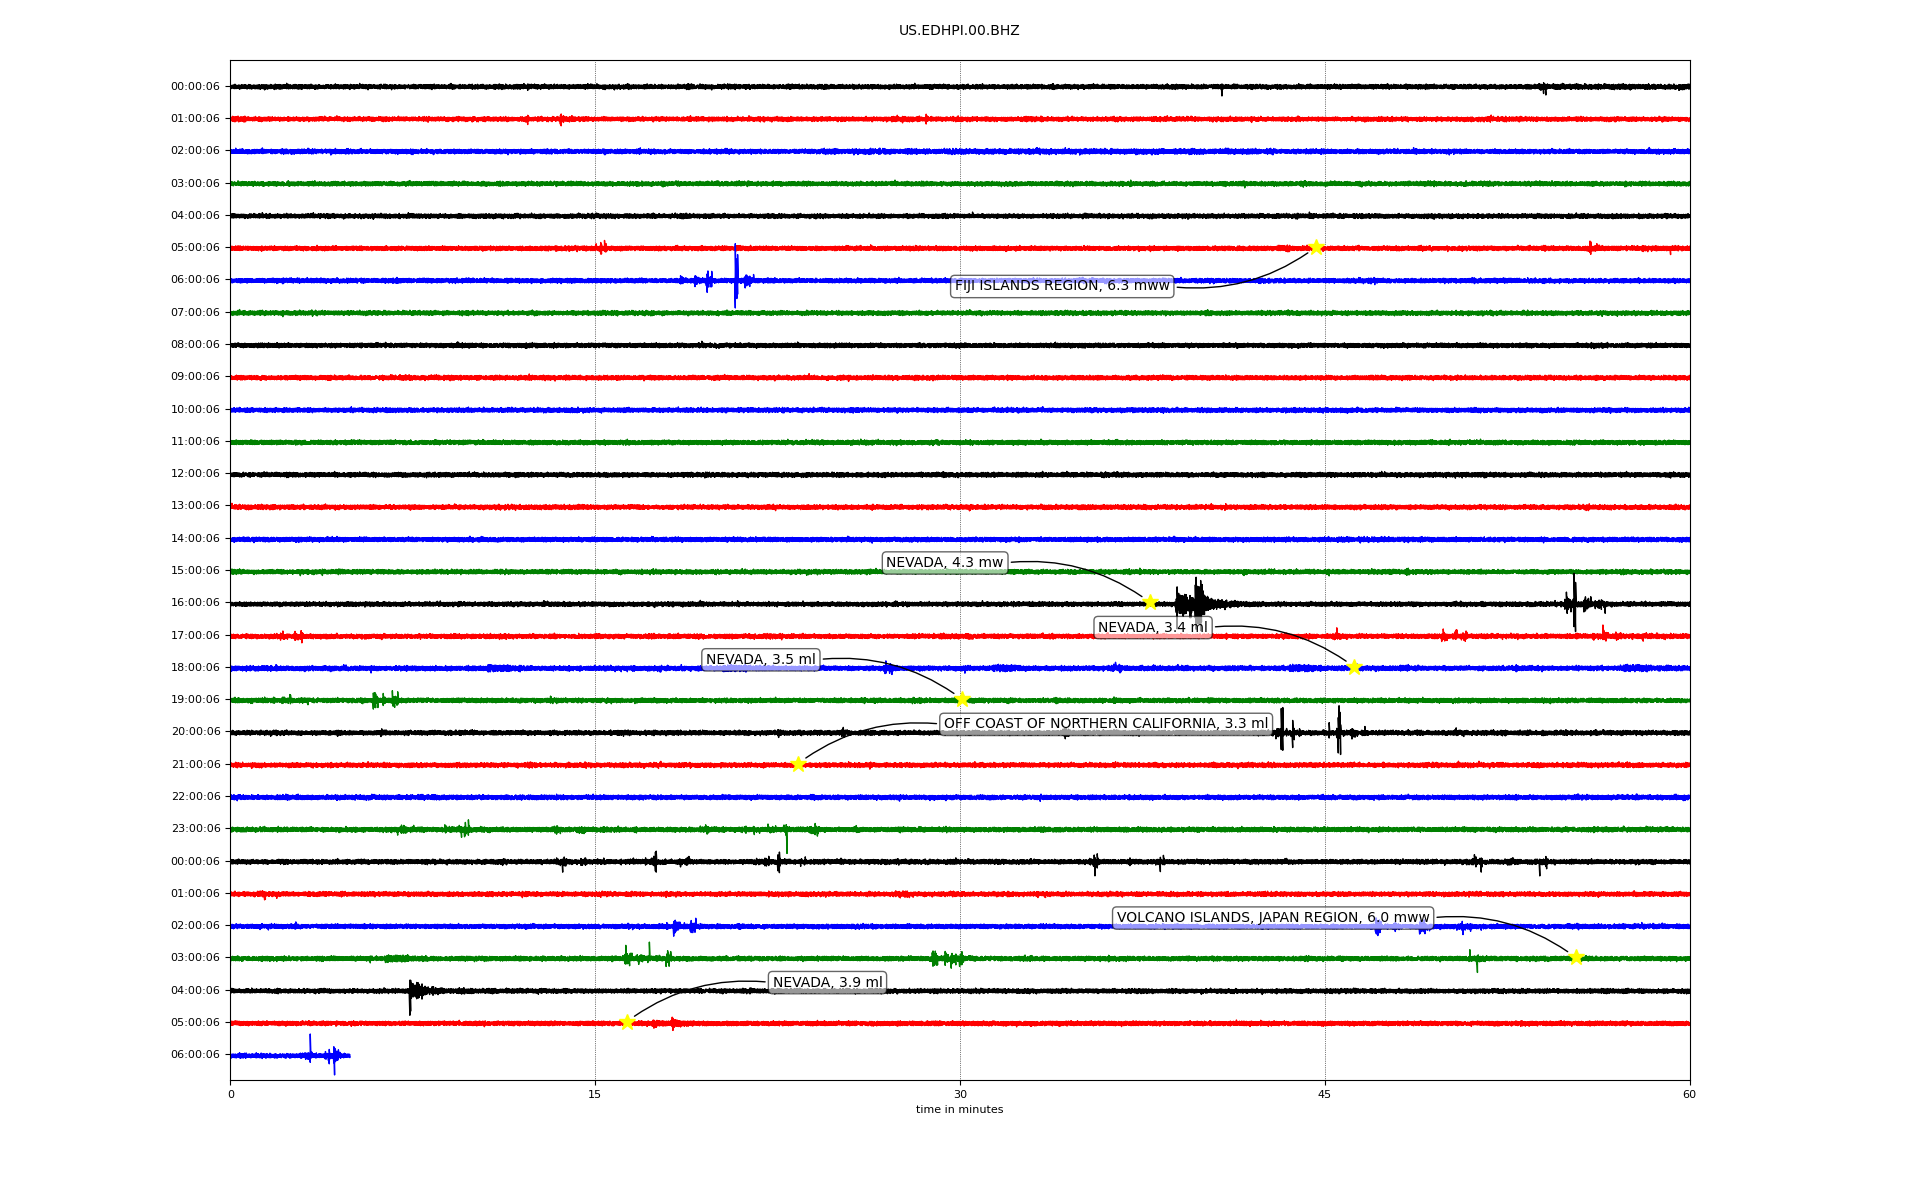Click the Nevada 3.9 ml star marker
Image resolution: width=1920 pixels, height=1200 pixels.
627,1022
